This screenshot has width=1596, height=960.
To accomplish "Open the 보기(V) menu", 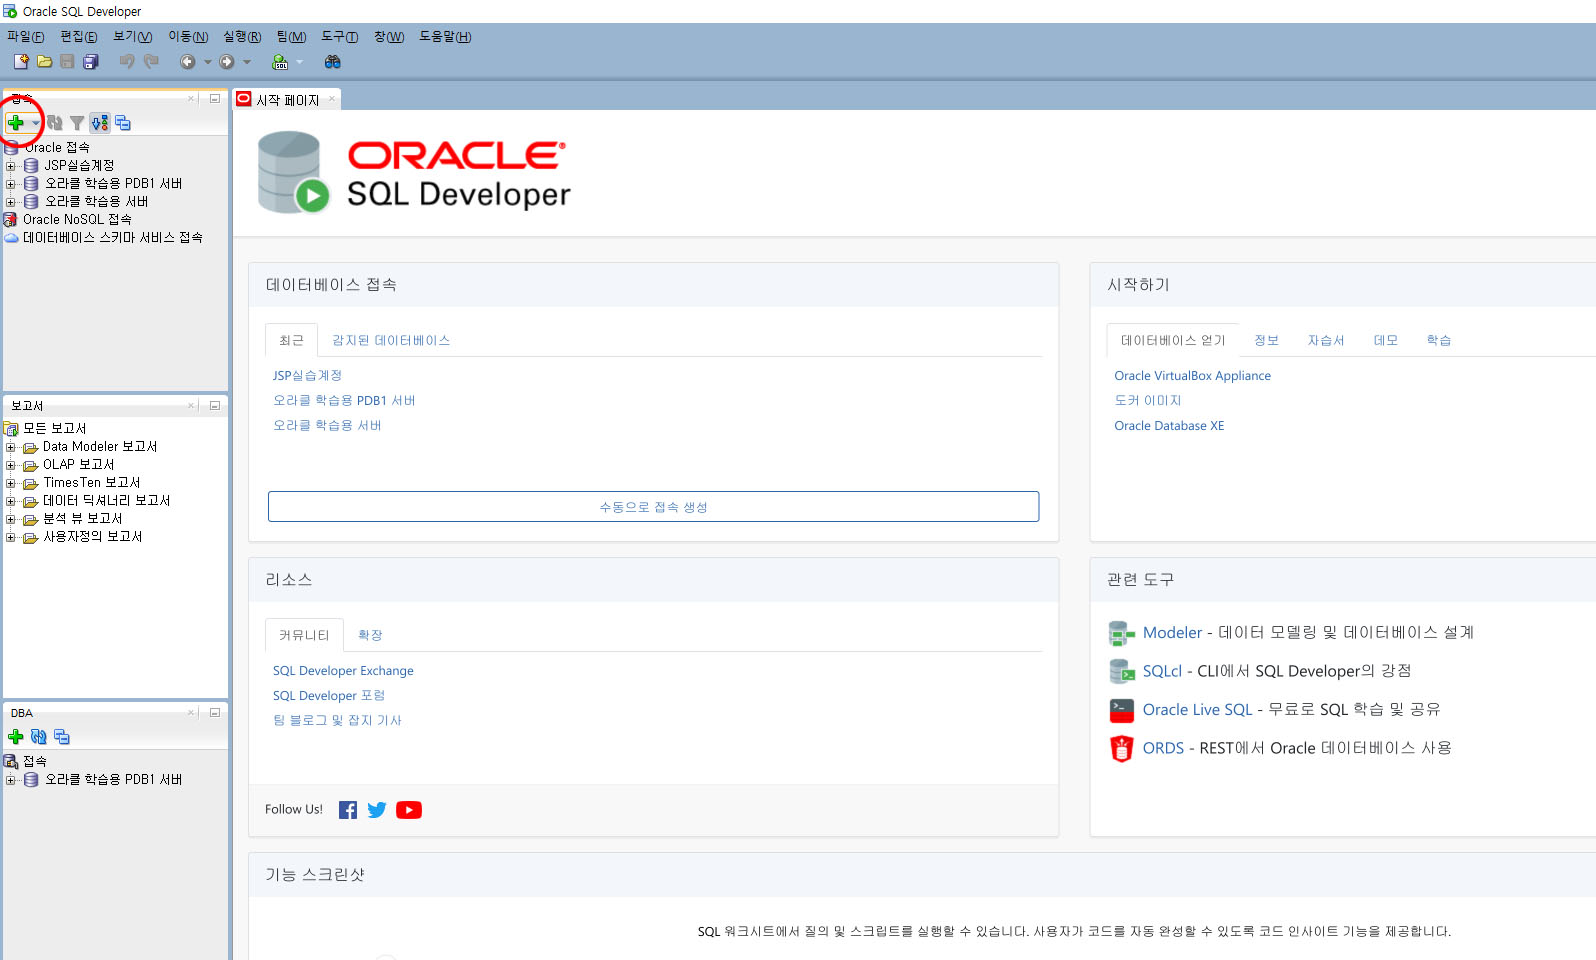I will click(133, 37).
